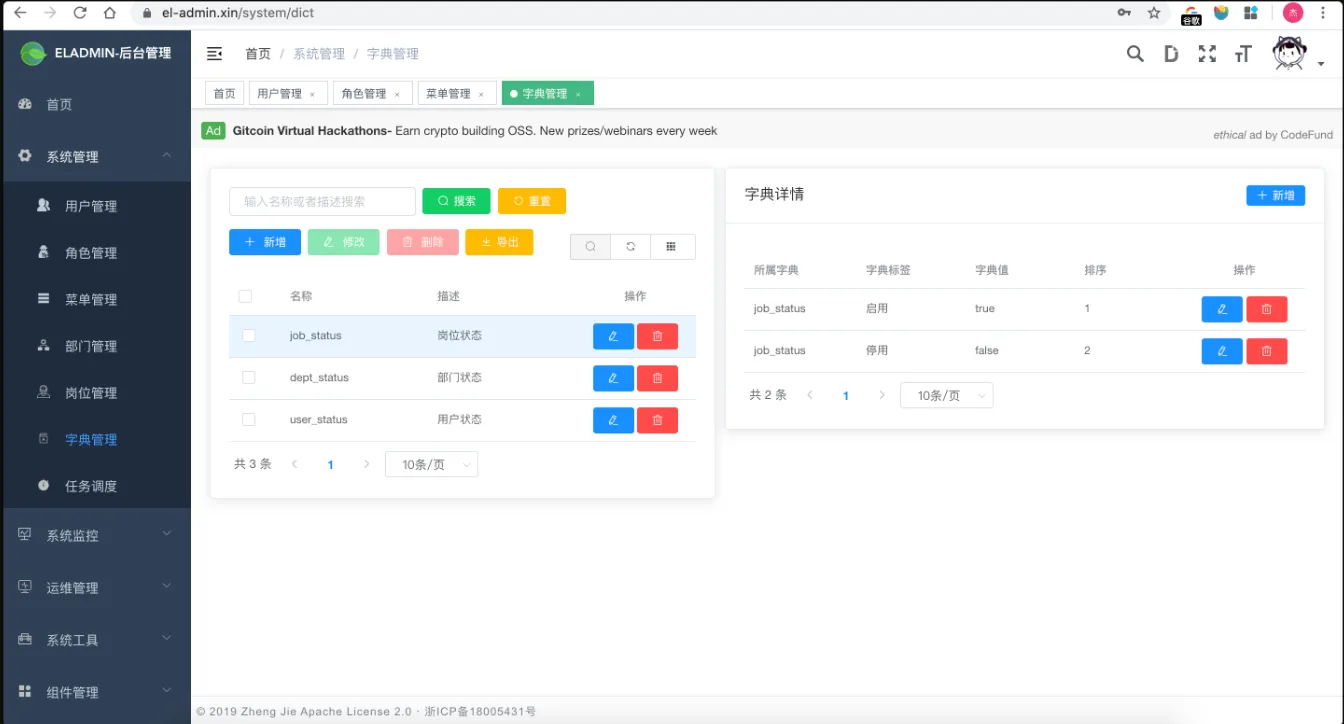Viewport: 1344px width, 724px height.
Task: Edit the dept_status row pencil icon
Action: click(x=613, y=378)
